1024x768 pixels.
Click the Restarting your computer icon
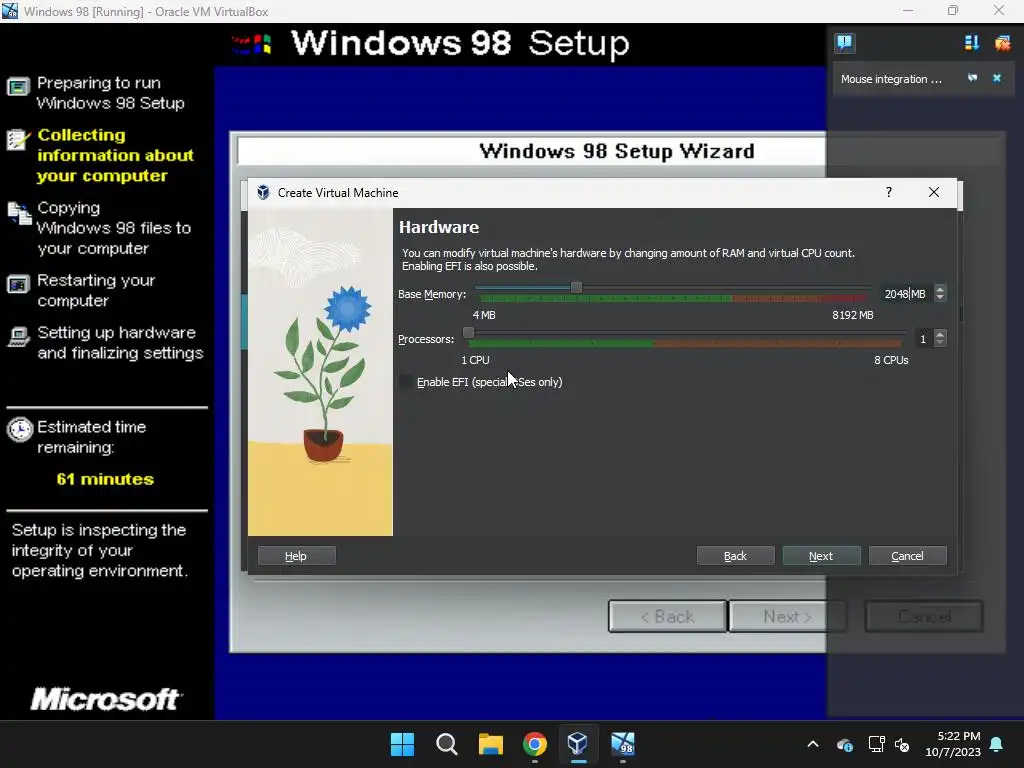[x=18, y=285]
